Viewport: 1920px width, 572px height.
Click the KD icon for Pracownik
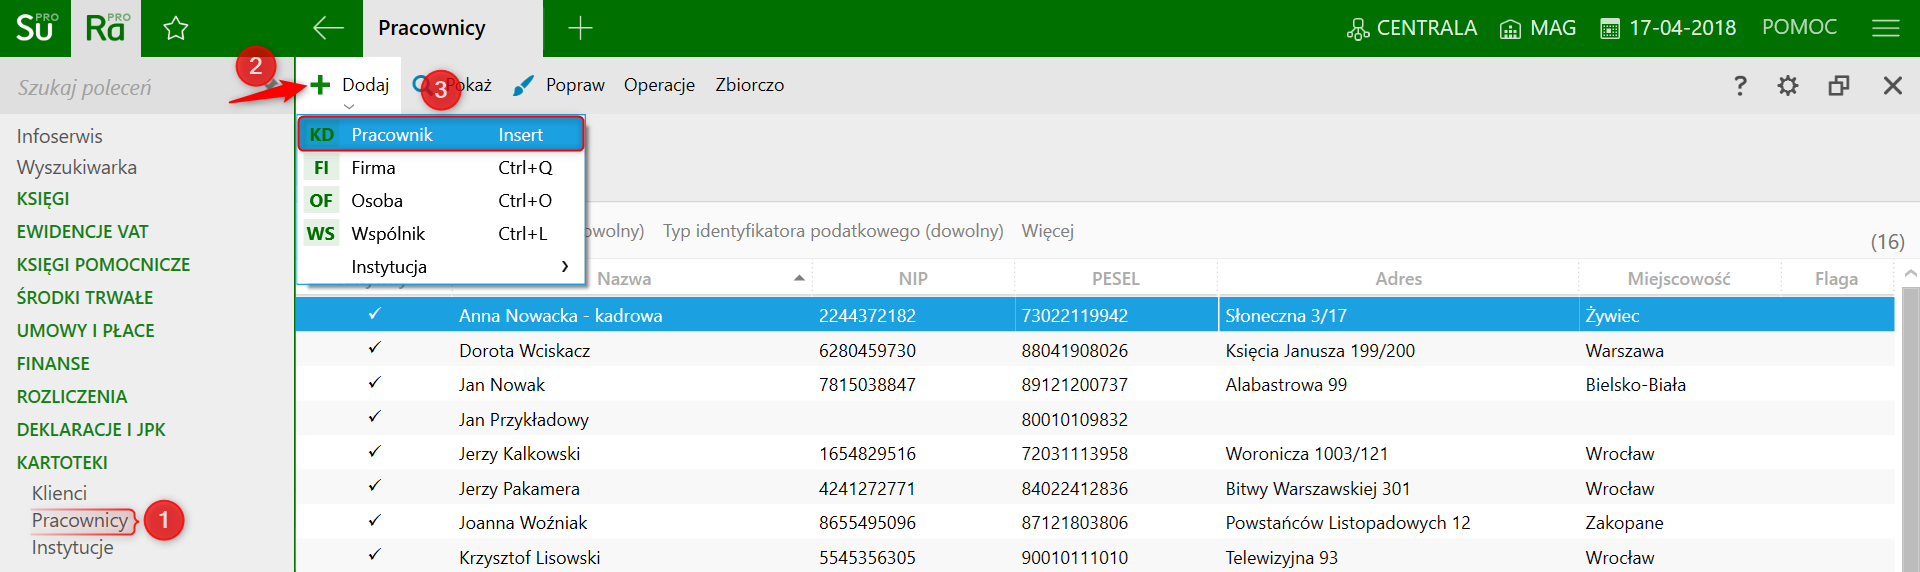[321, 134]
